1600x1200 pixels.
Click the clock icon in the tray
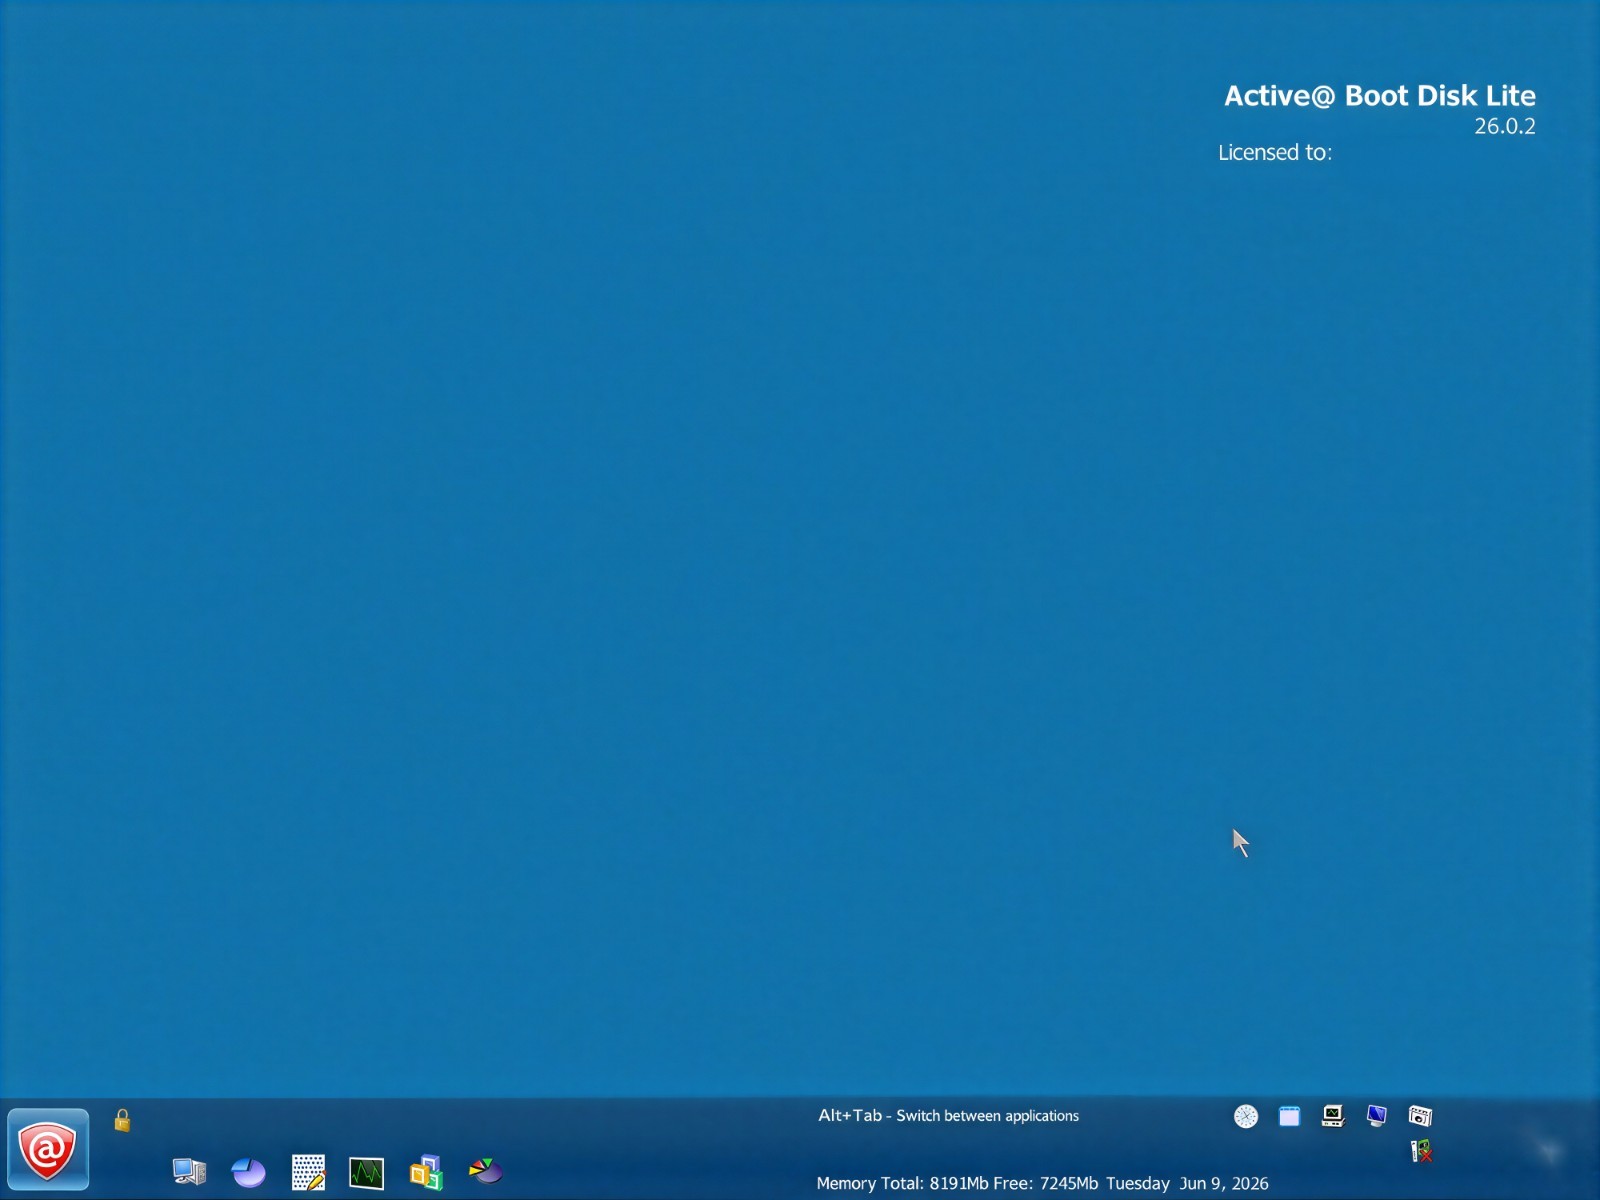[x=1246, y=1116]
